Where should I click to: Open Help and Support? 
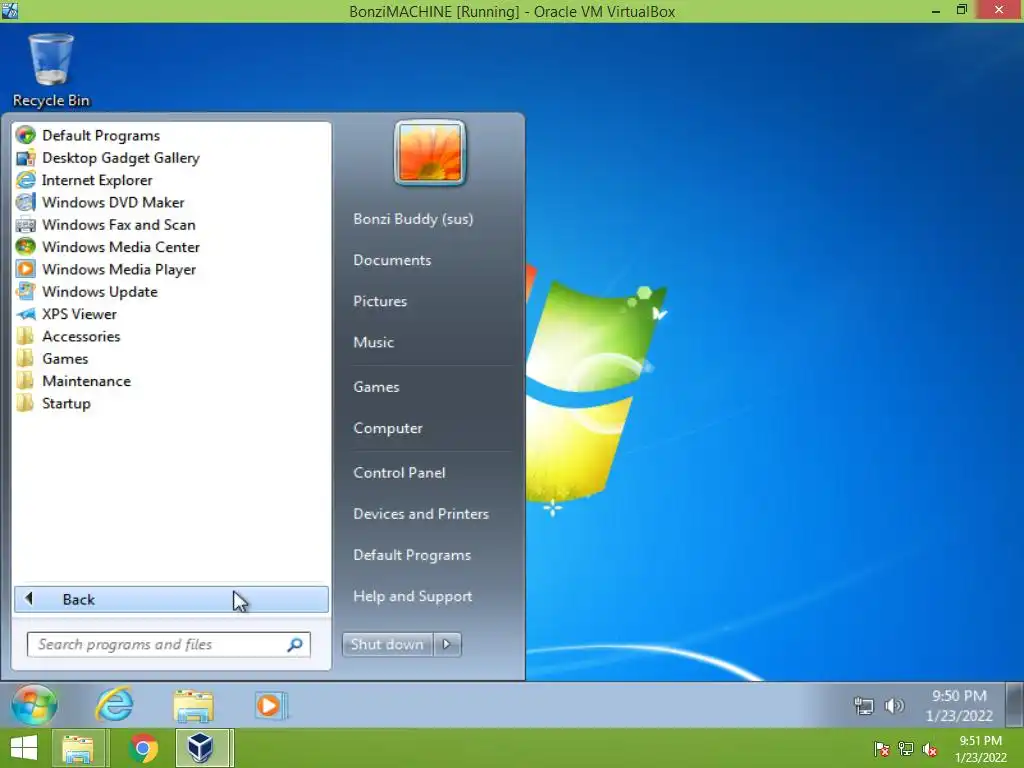pos(412,596)
